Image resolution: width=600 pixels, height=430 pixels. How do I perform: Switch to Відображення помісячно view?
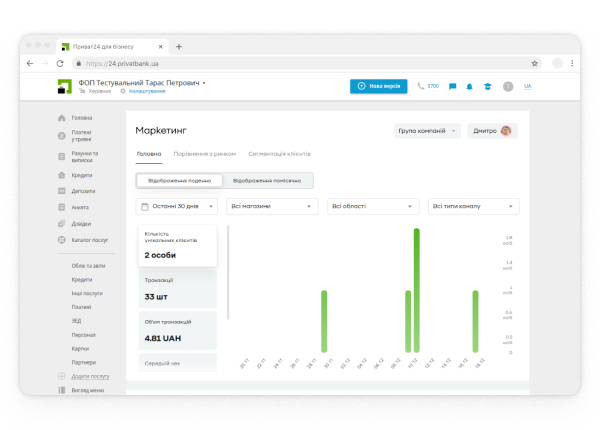(x=266, y=180)
